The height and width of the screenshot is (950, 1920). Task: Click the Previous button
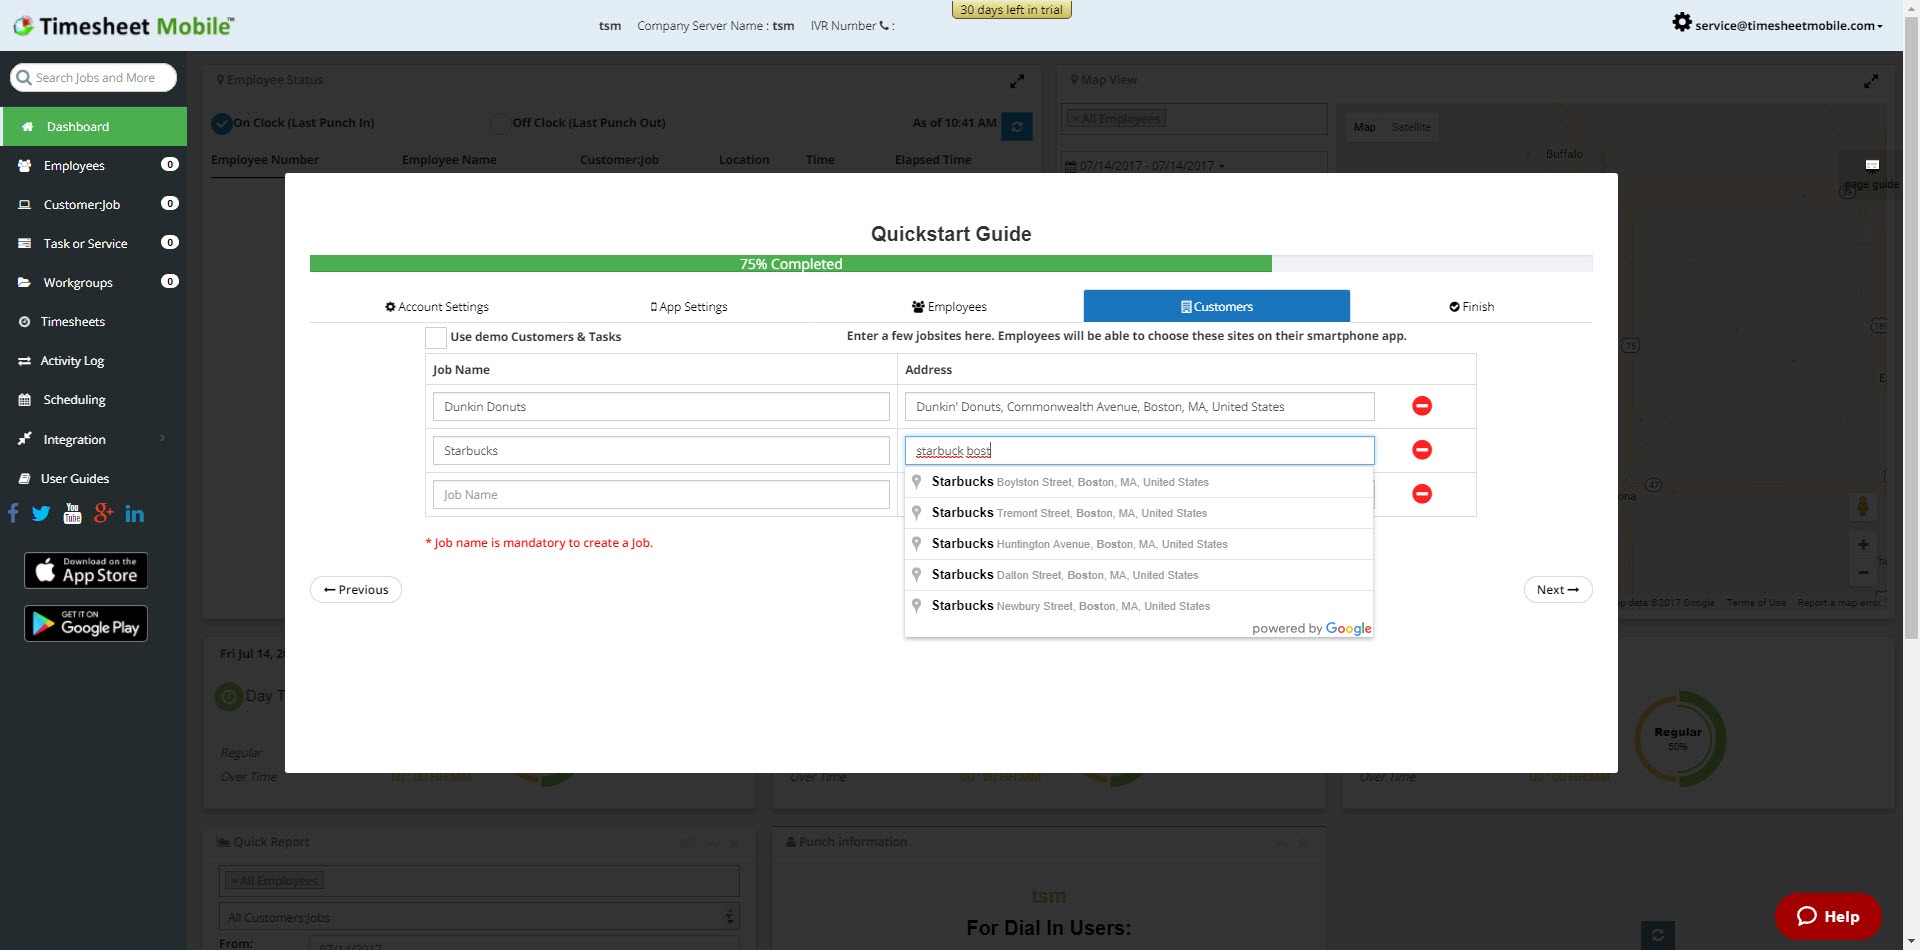click(356, 590)
